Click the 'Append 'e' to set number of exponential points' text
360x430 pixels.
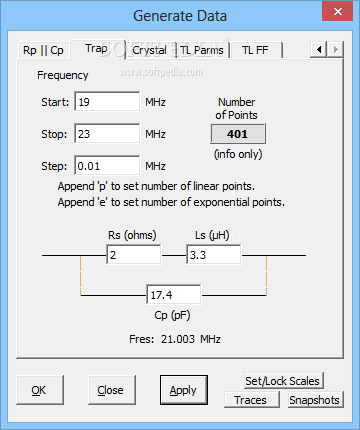coord(171,202)
